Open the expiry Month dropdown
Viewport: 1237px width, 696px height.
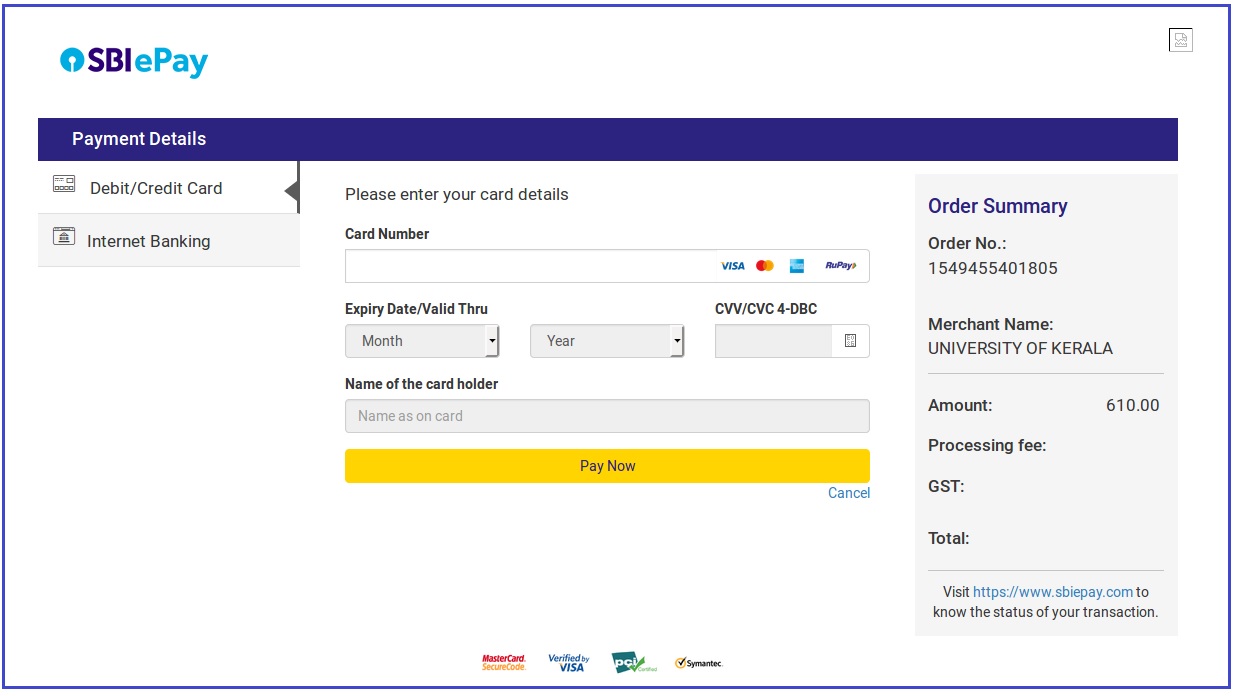tap(422, 341)
